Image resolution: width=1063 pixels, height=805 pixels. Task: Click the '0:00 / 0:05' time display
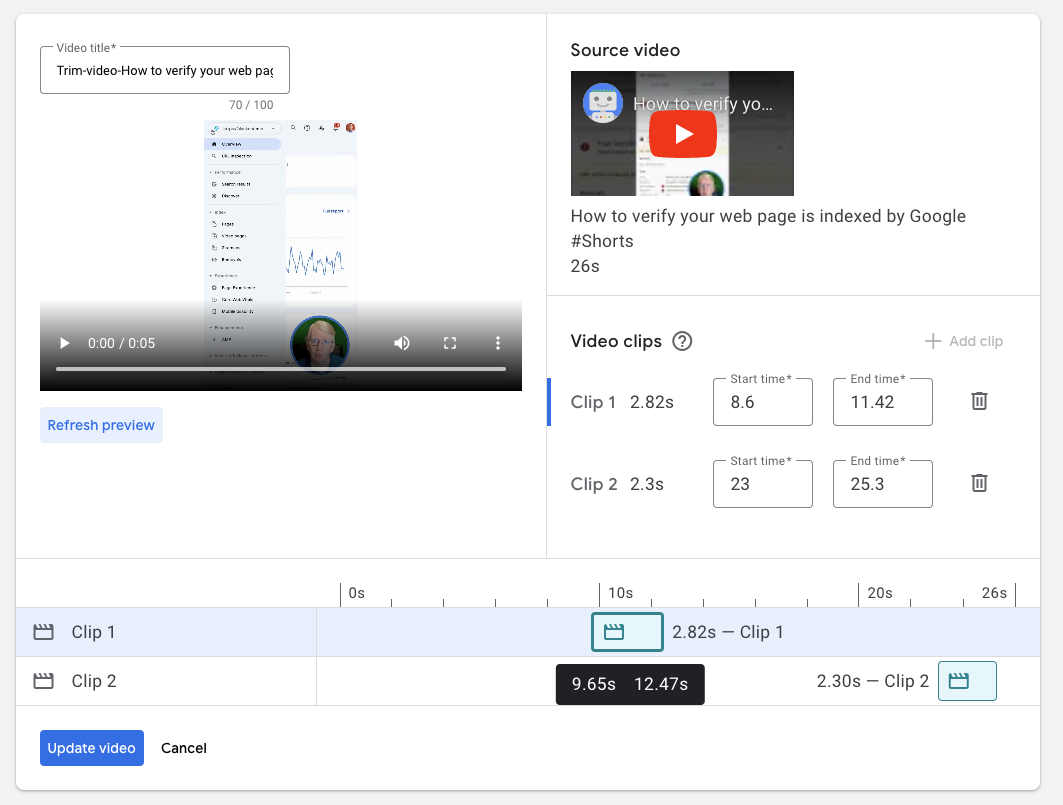pos(121,343)
